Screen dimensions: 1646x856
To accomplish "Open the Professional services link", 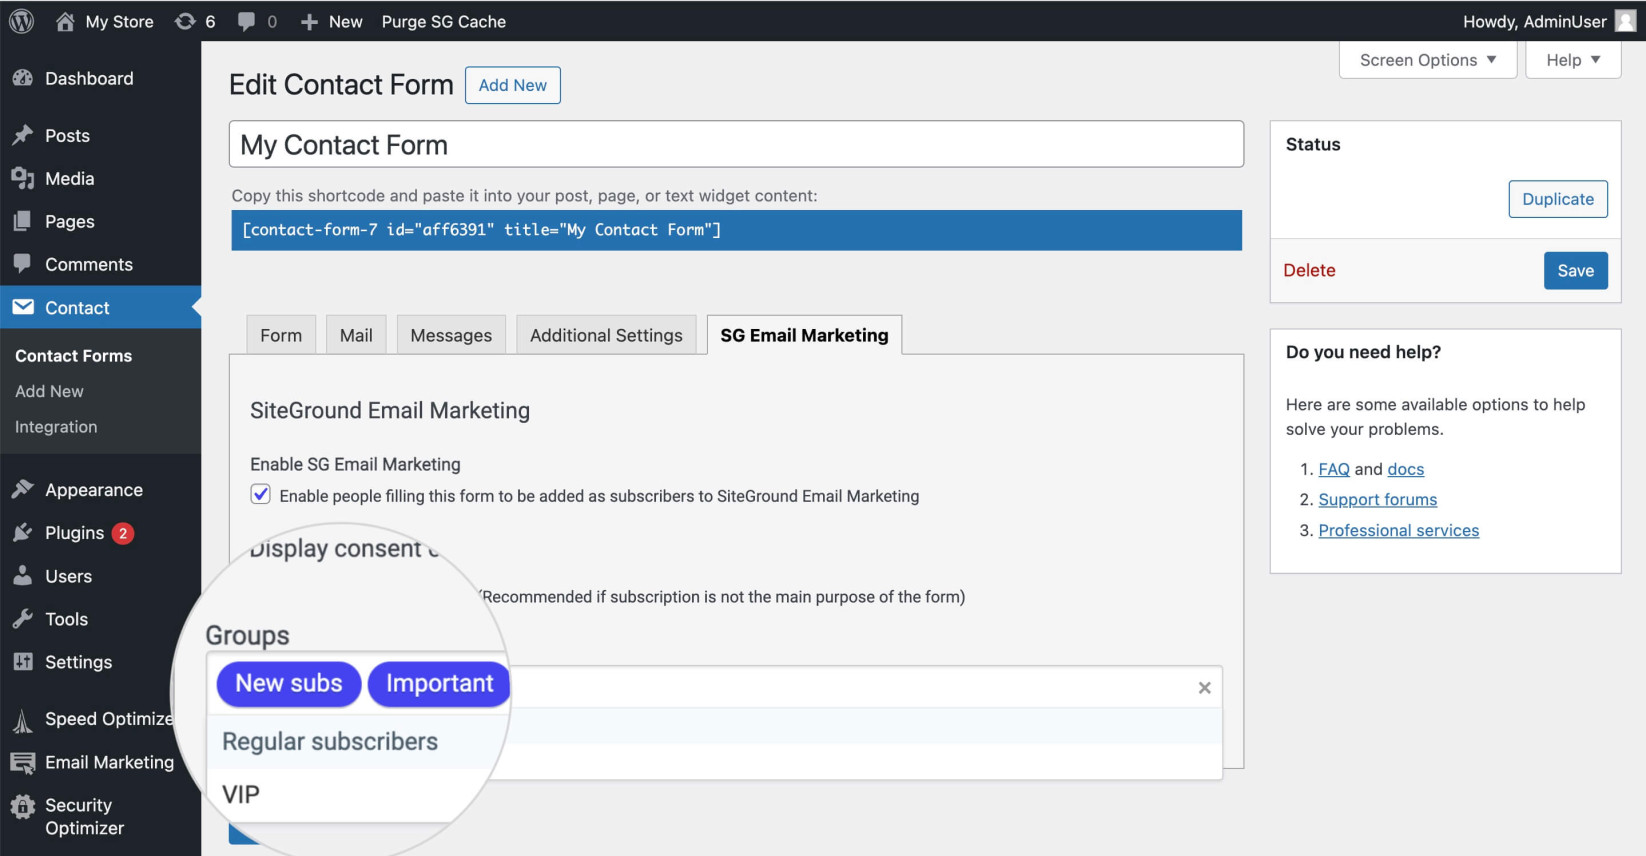I will click(x=1398, y=531).
